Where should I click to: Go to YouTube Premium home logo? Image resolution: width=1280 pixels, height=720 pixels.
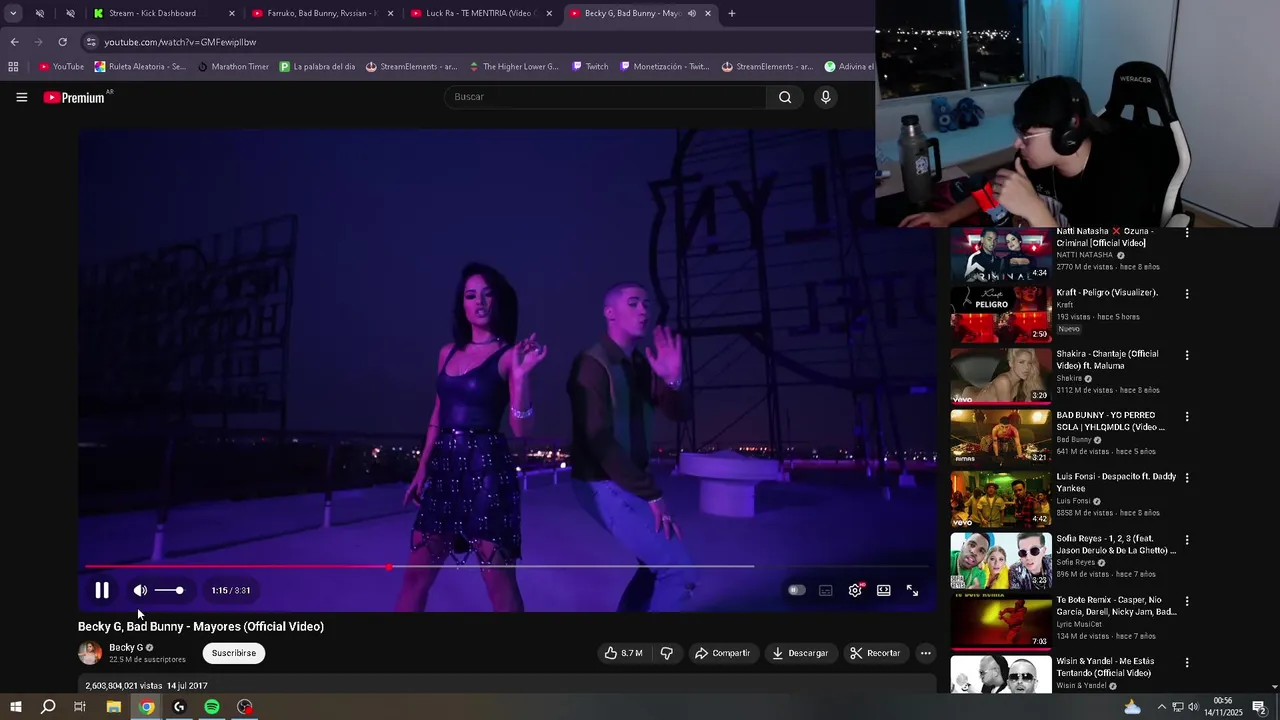click(x=74, y=97)
